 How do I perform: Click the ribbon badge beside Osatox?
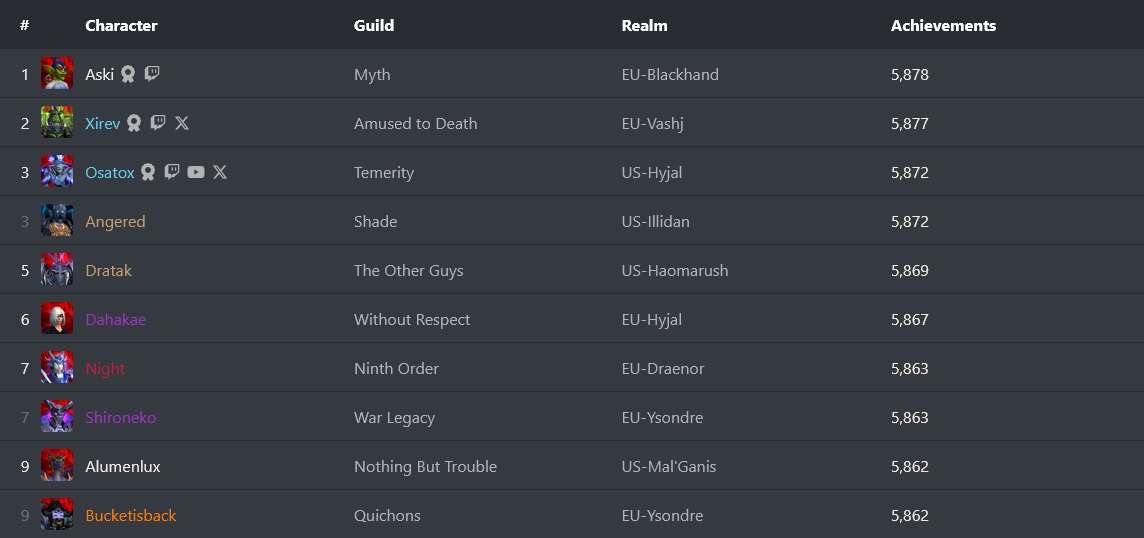click(x=148, y=172)
